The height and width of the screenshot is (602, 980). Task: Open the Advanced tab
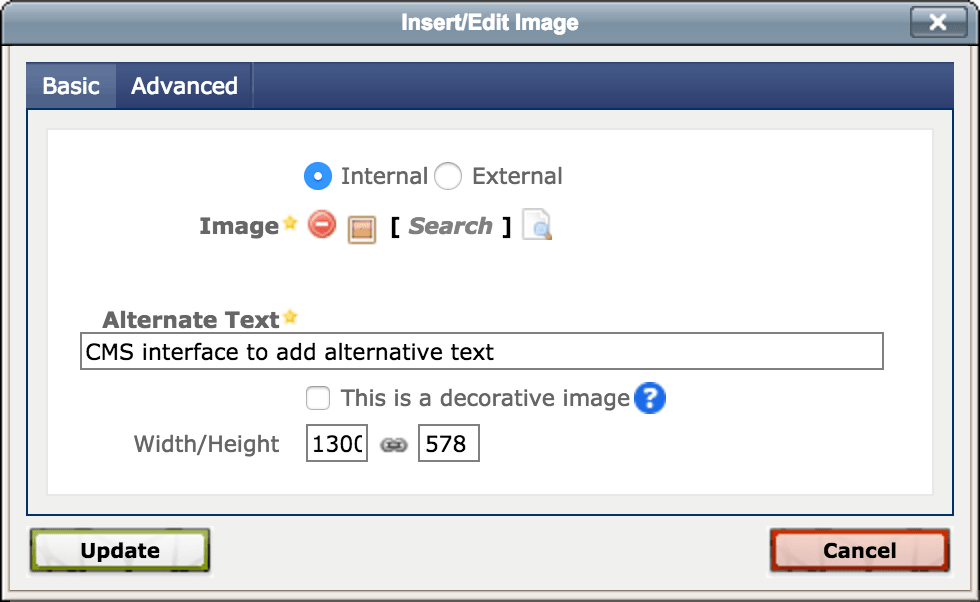point(184,86)
